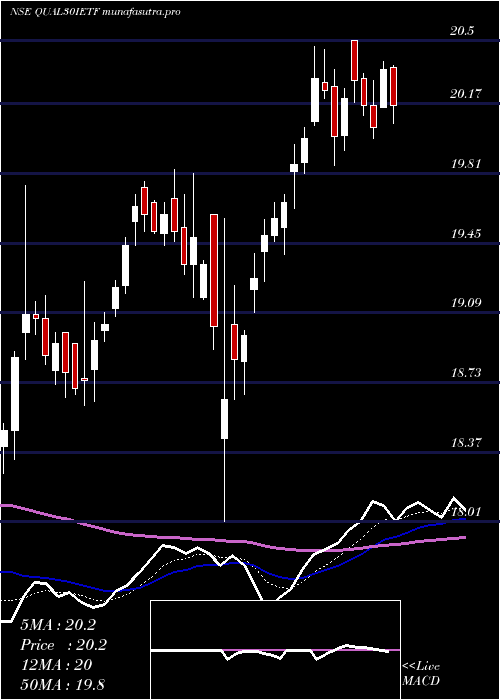Click the 19.45 price axis label

465,233
